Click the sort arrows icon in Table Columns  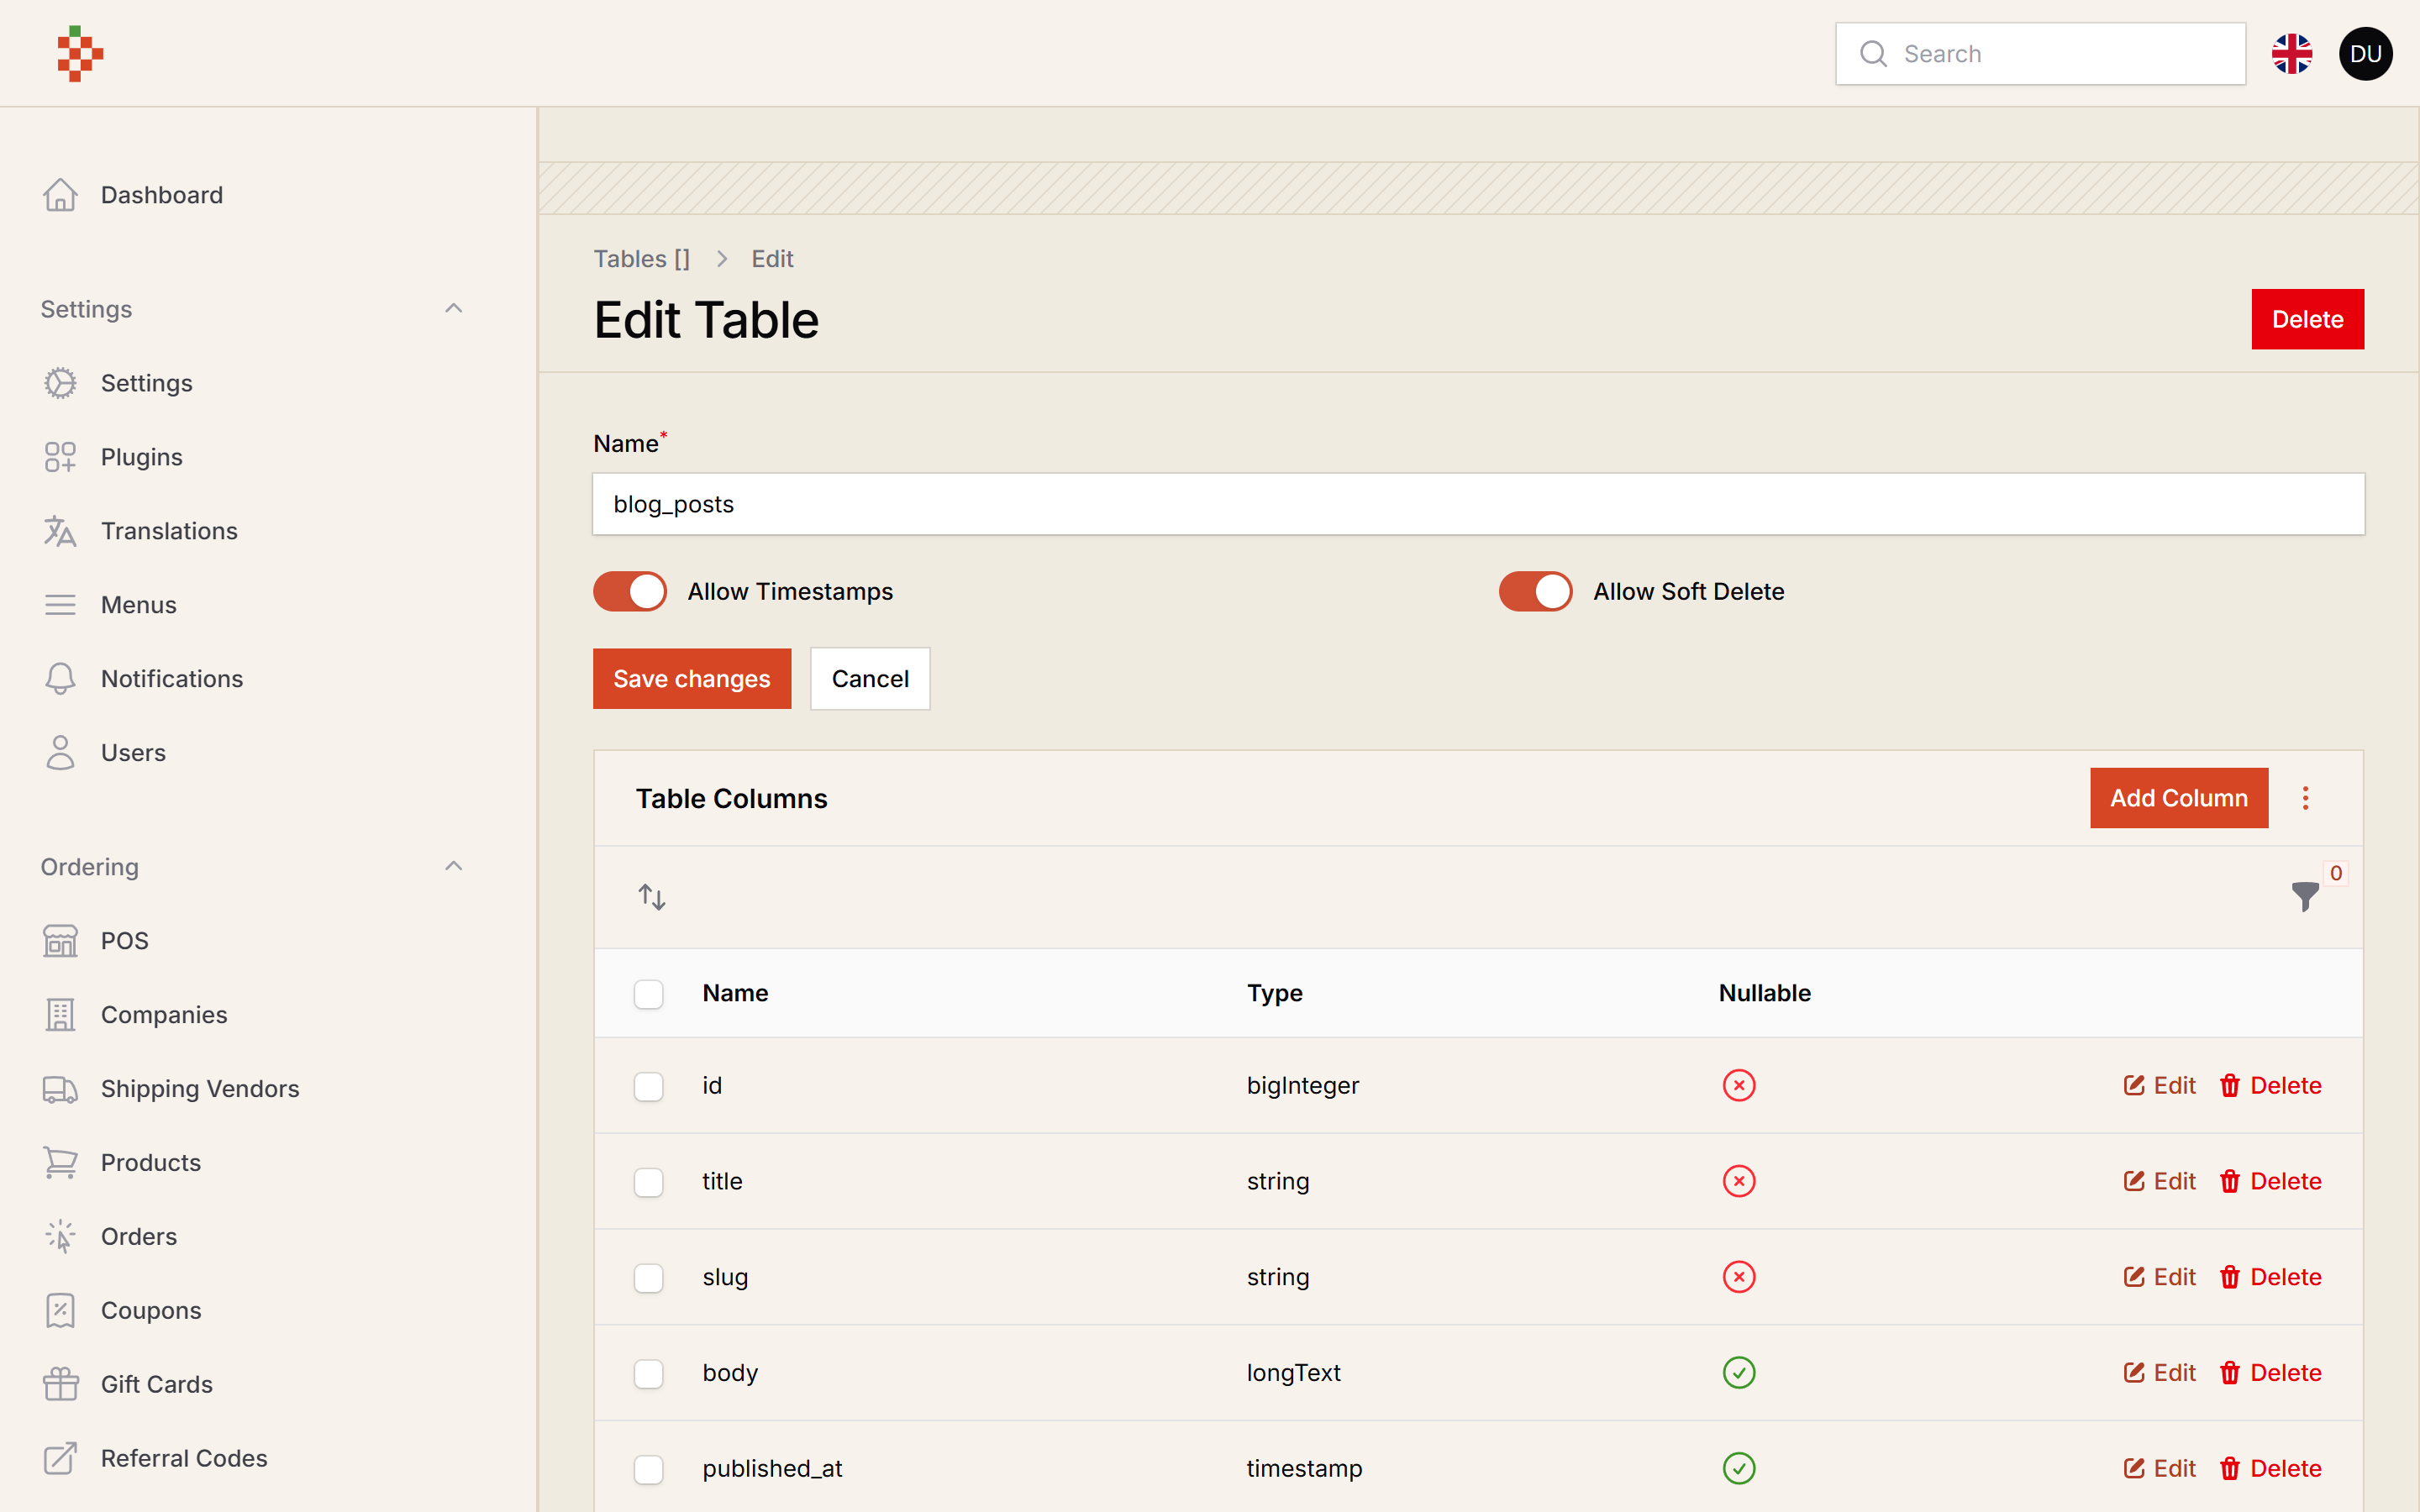(x=652, y=897)
